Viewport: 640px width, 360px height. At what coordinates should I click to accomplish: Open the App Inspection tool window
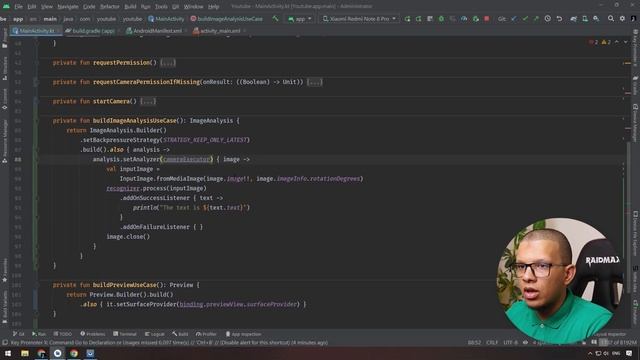pos(243,334)
